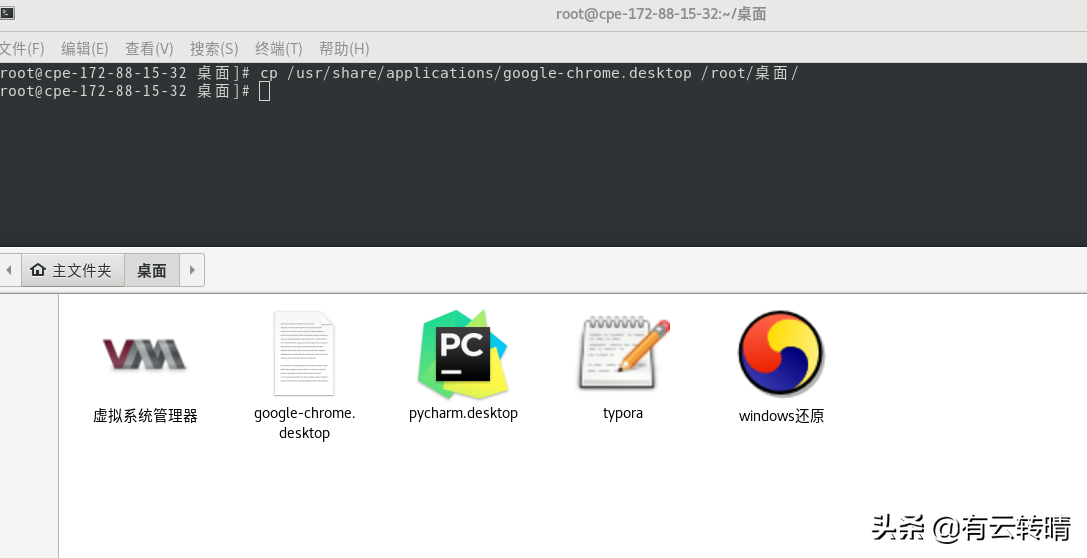Open the 编辑(E) menu
Screen dimensions: 1087x558
pos(84,48)
